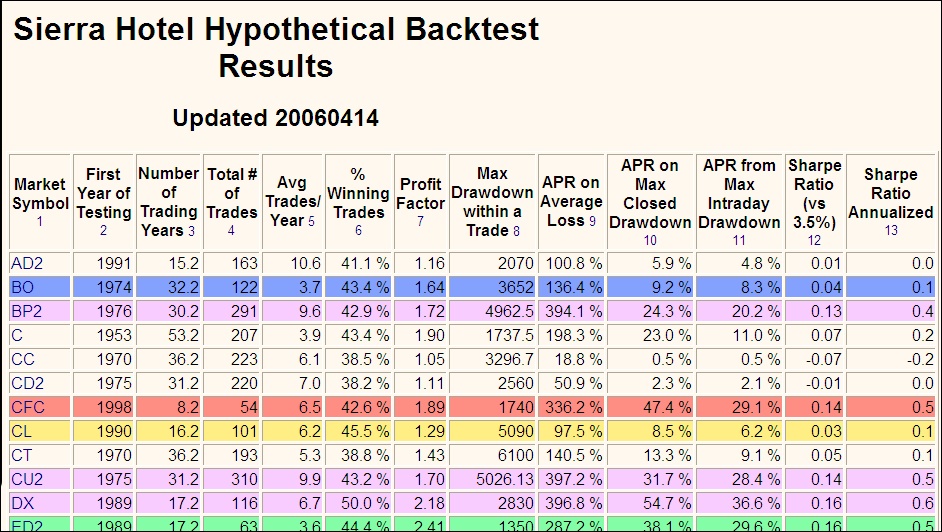This screenshot has width=942, height=532.
Task: Open the CU2 market symbol link
Action: click(x=27, y=479)
